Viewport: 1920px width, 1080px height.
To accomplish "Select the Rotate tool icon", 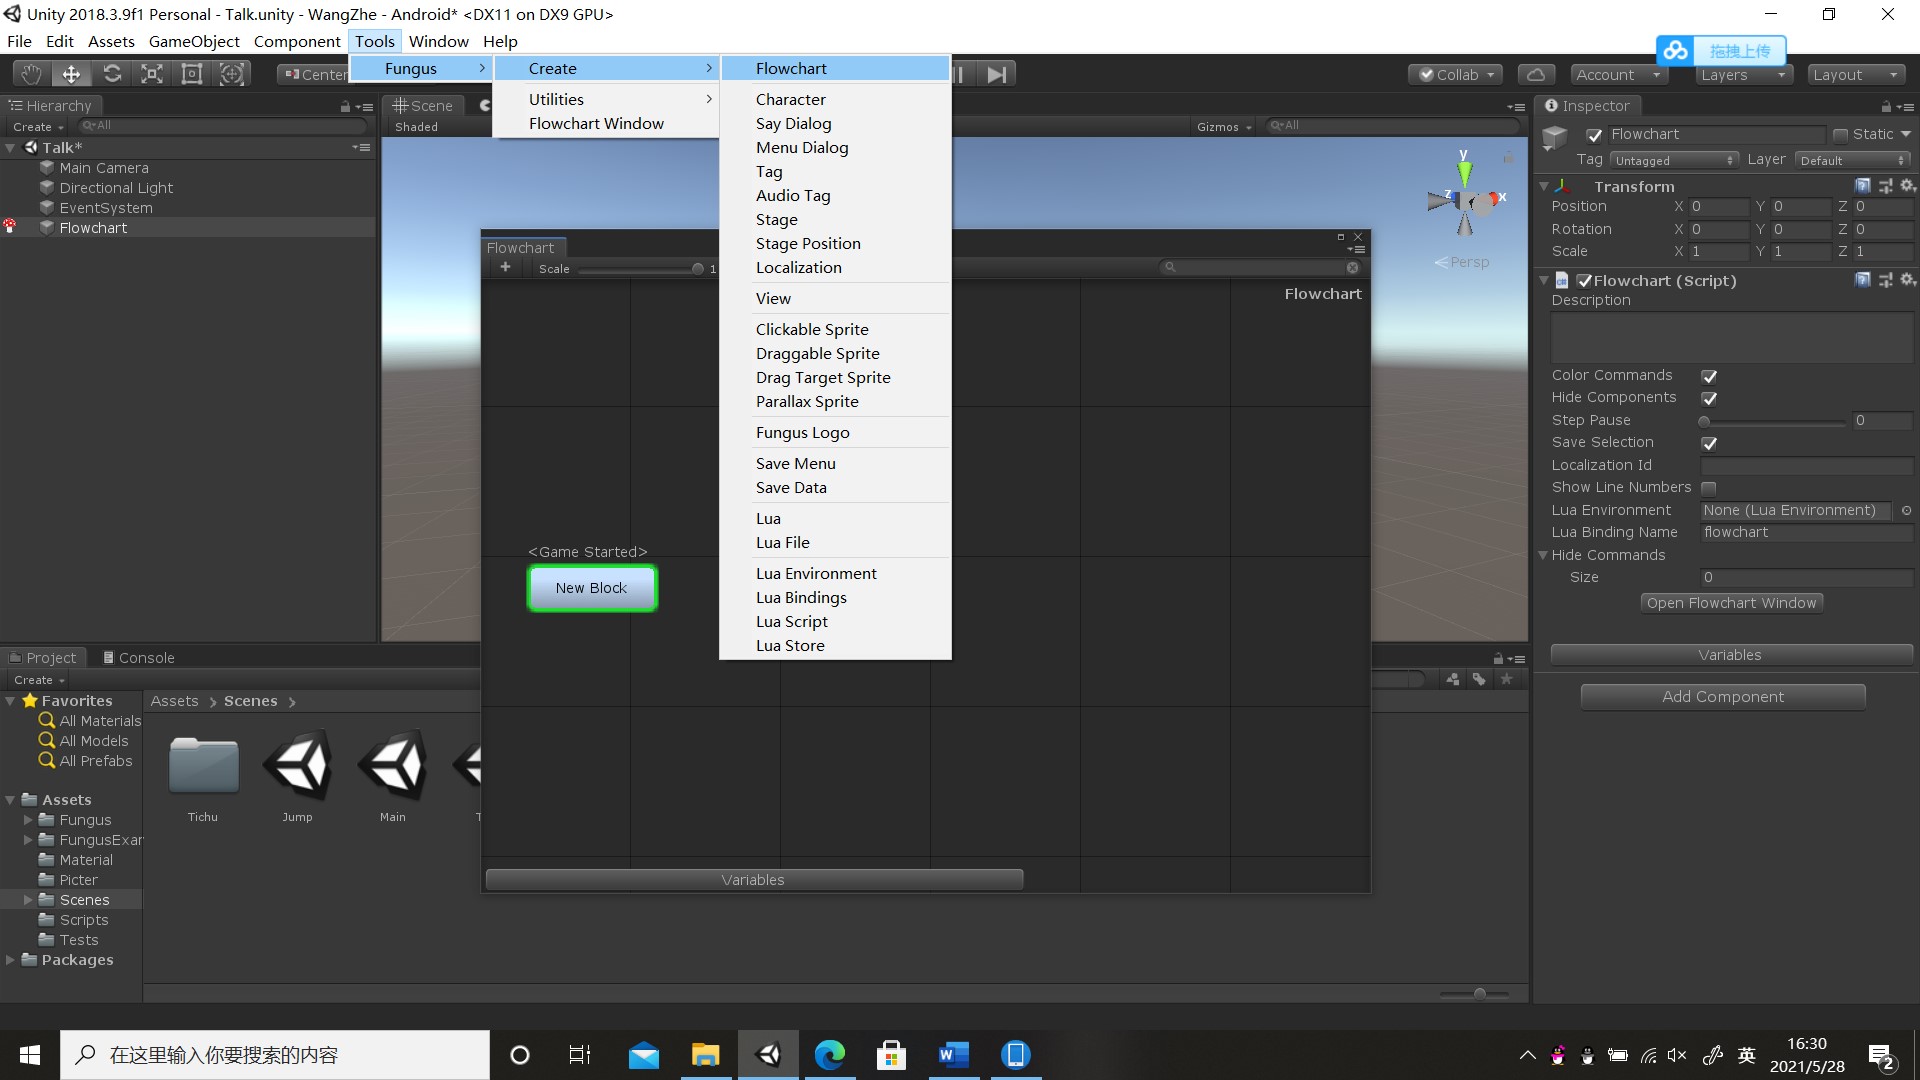I will tap(112, 74).
